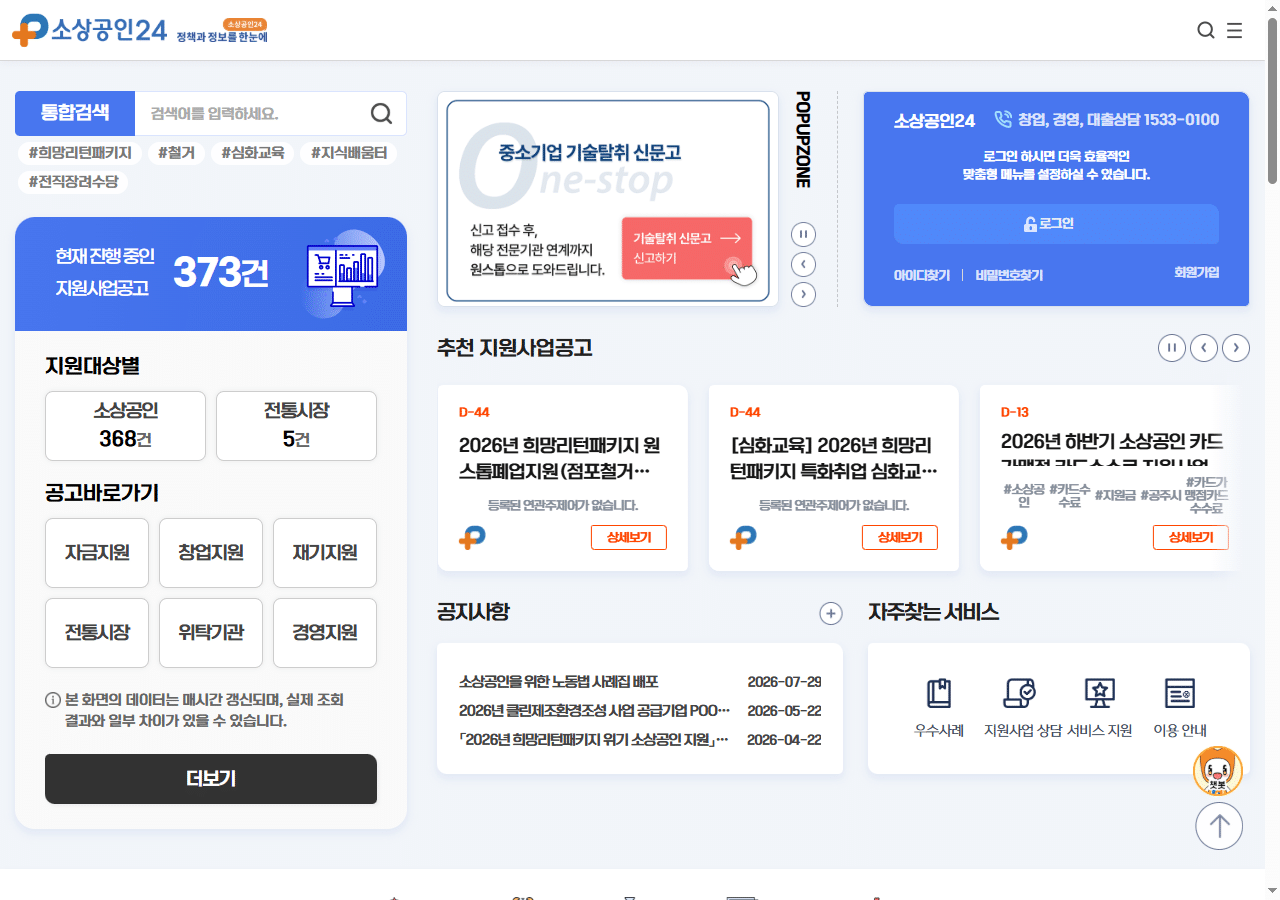Pause the POPUPZONE banner rotation
Viewport: 1280px width, 900px height.
coord(803,235)
